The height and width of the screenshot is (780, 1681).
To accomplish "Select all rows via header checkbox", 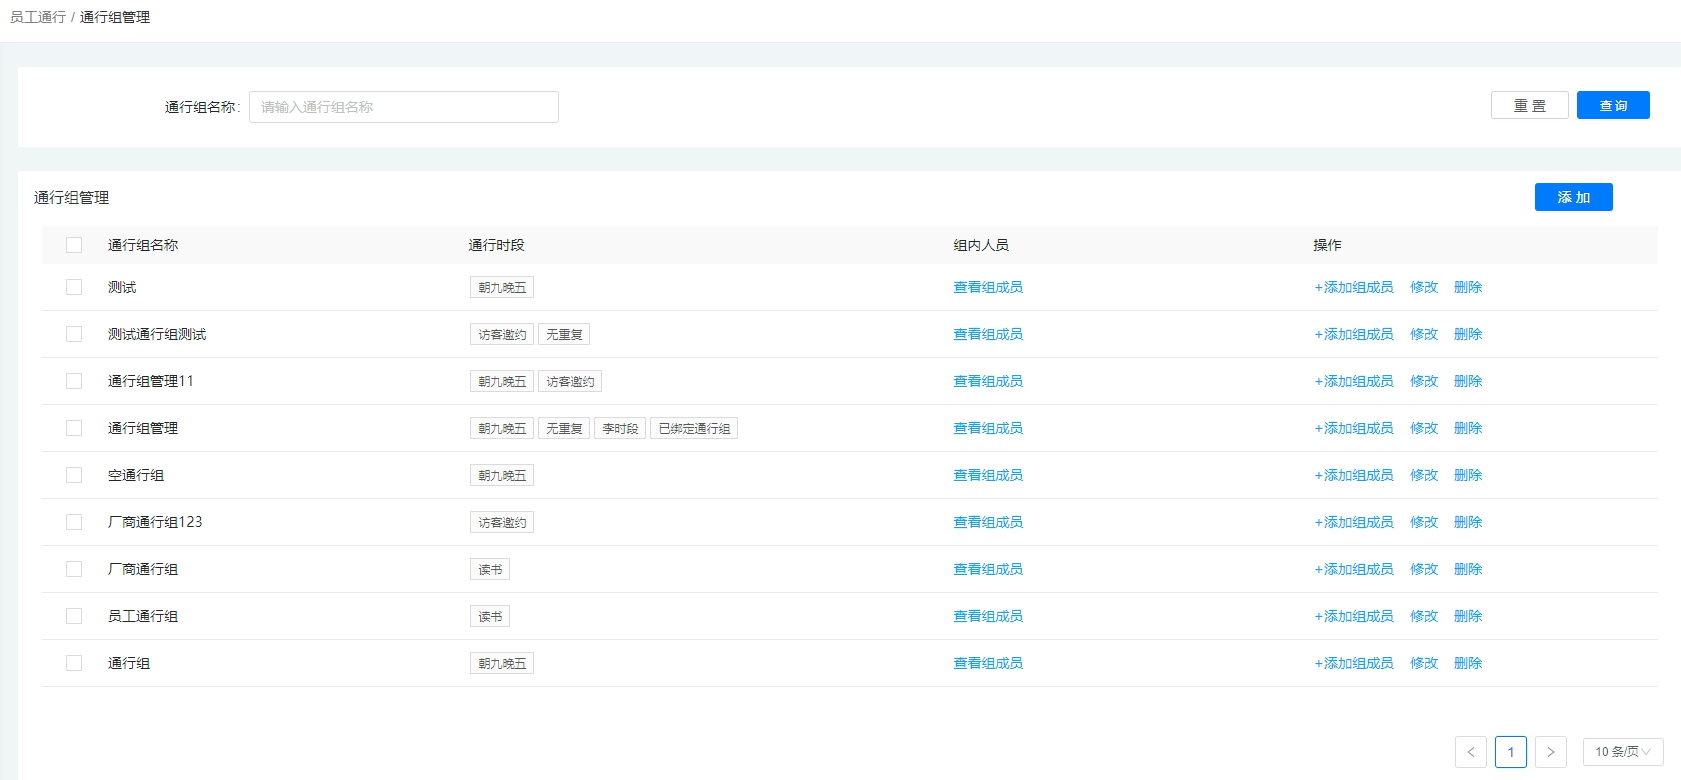I will (x=74, y=245).
